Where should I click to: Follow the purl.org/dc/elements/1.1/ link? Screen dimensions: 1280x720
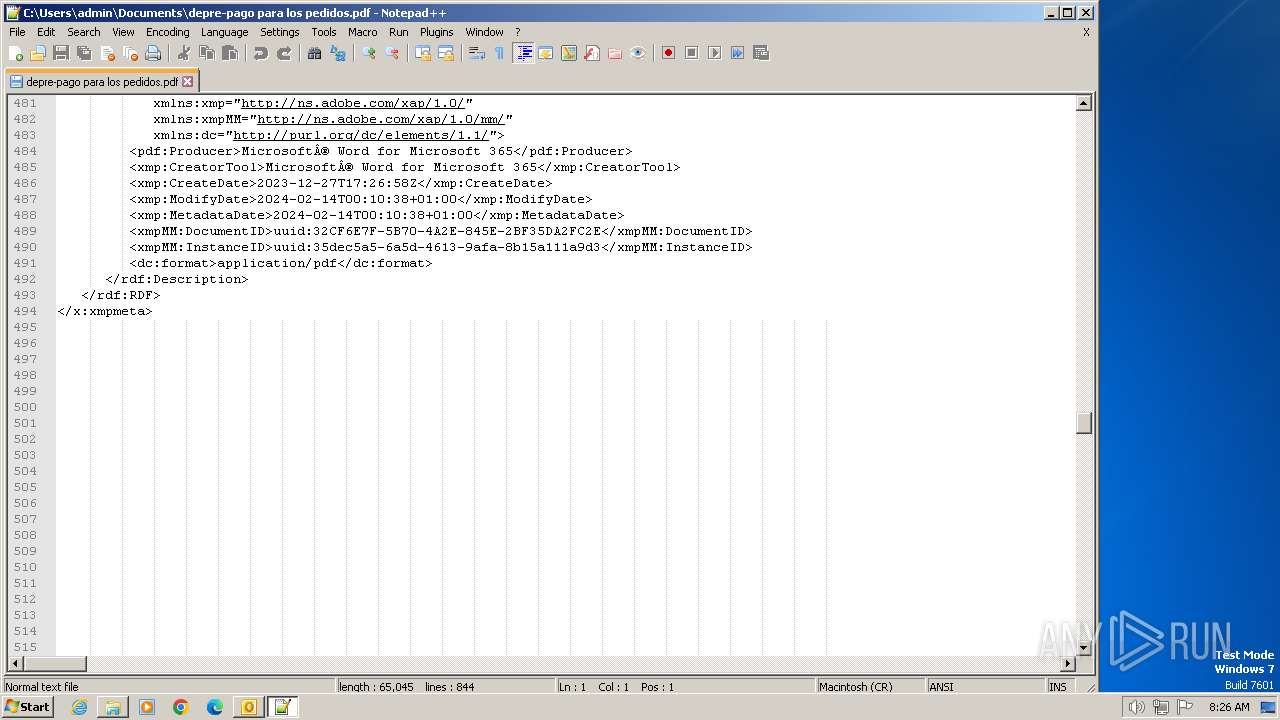[361, 135]
